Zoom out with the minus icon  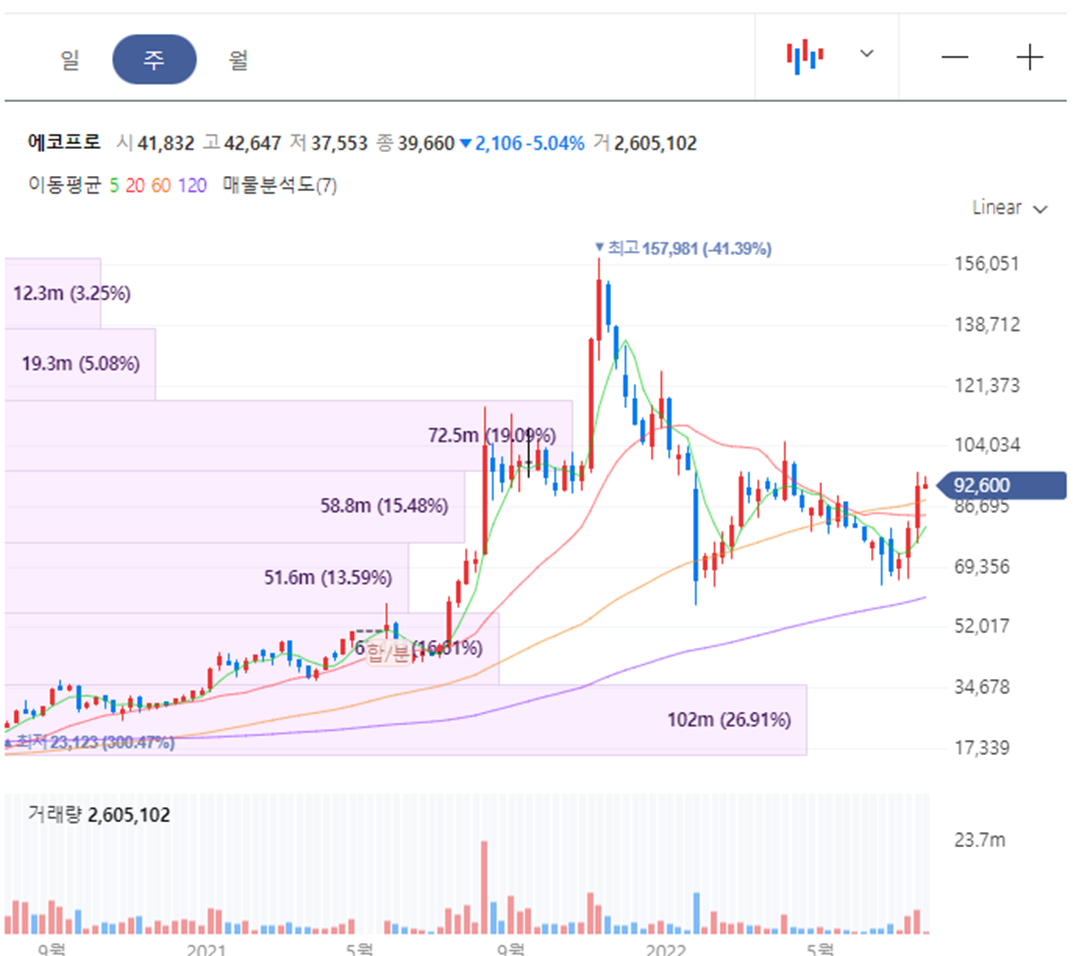pos(955,57)
